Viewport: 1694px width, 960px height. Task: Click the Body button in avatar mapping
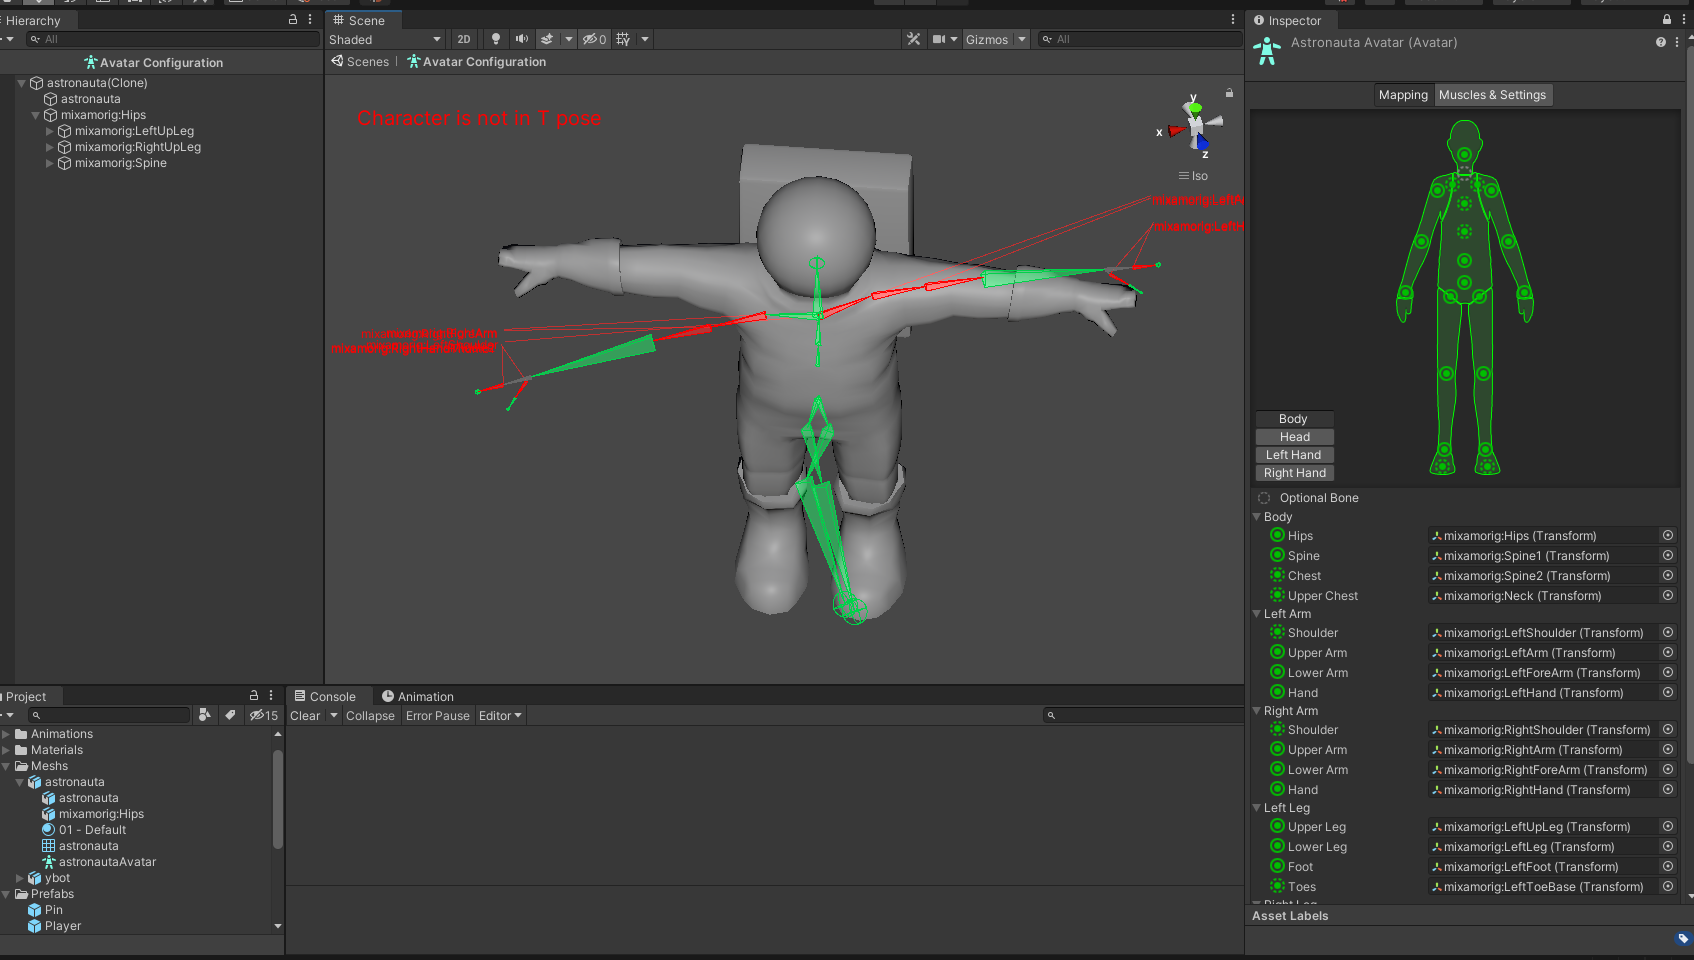1294,419
